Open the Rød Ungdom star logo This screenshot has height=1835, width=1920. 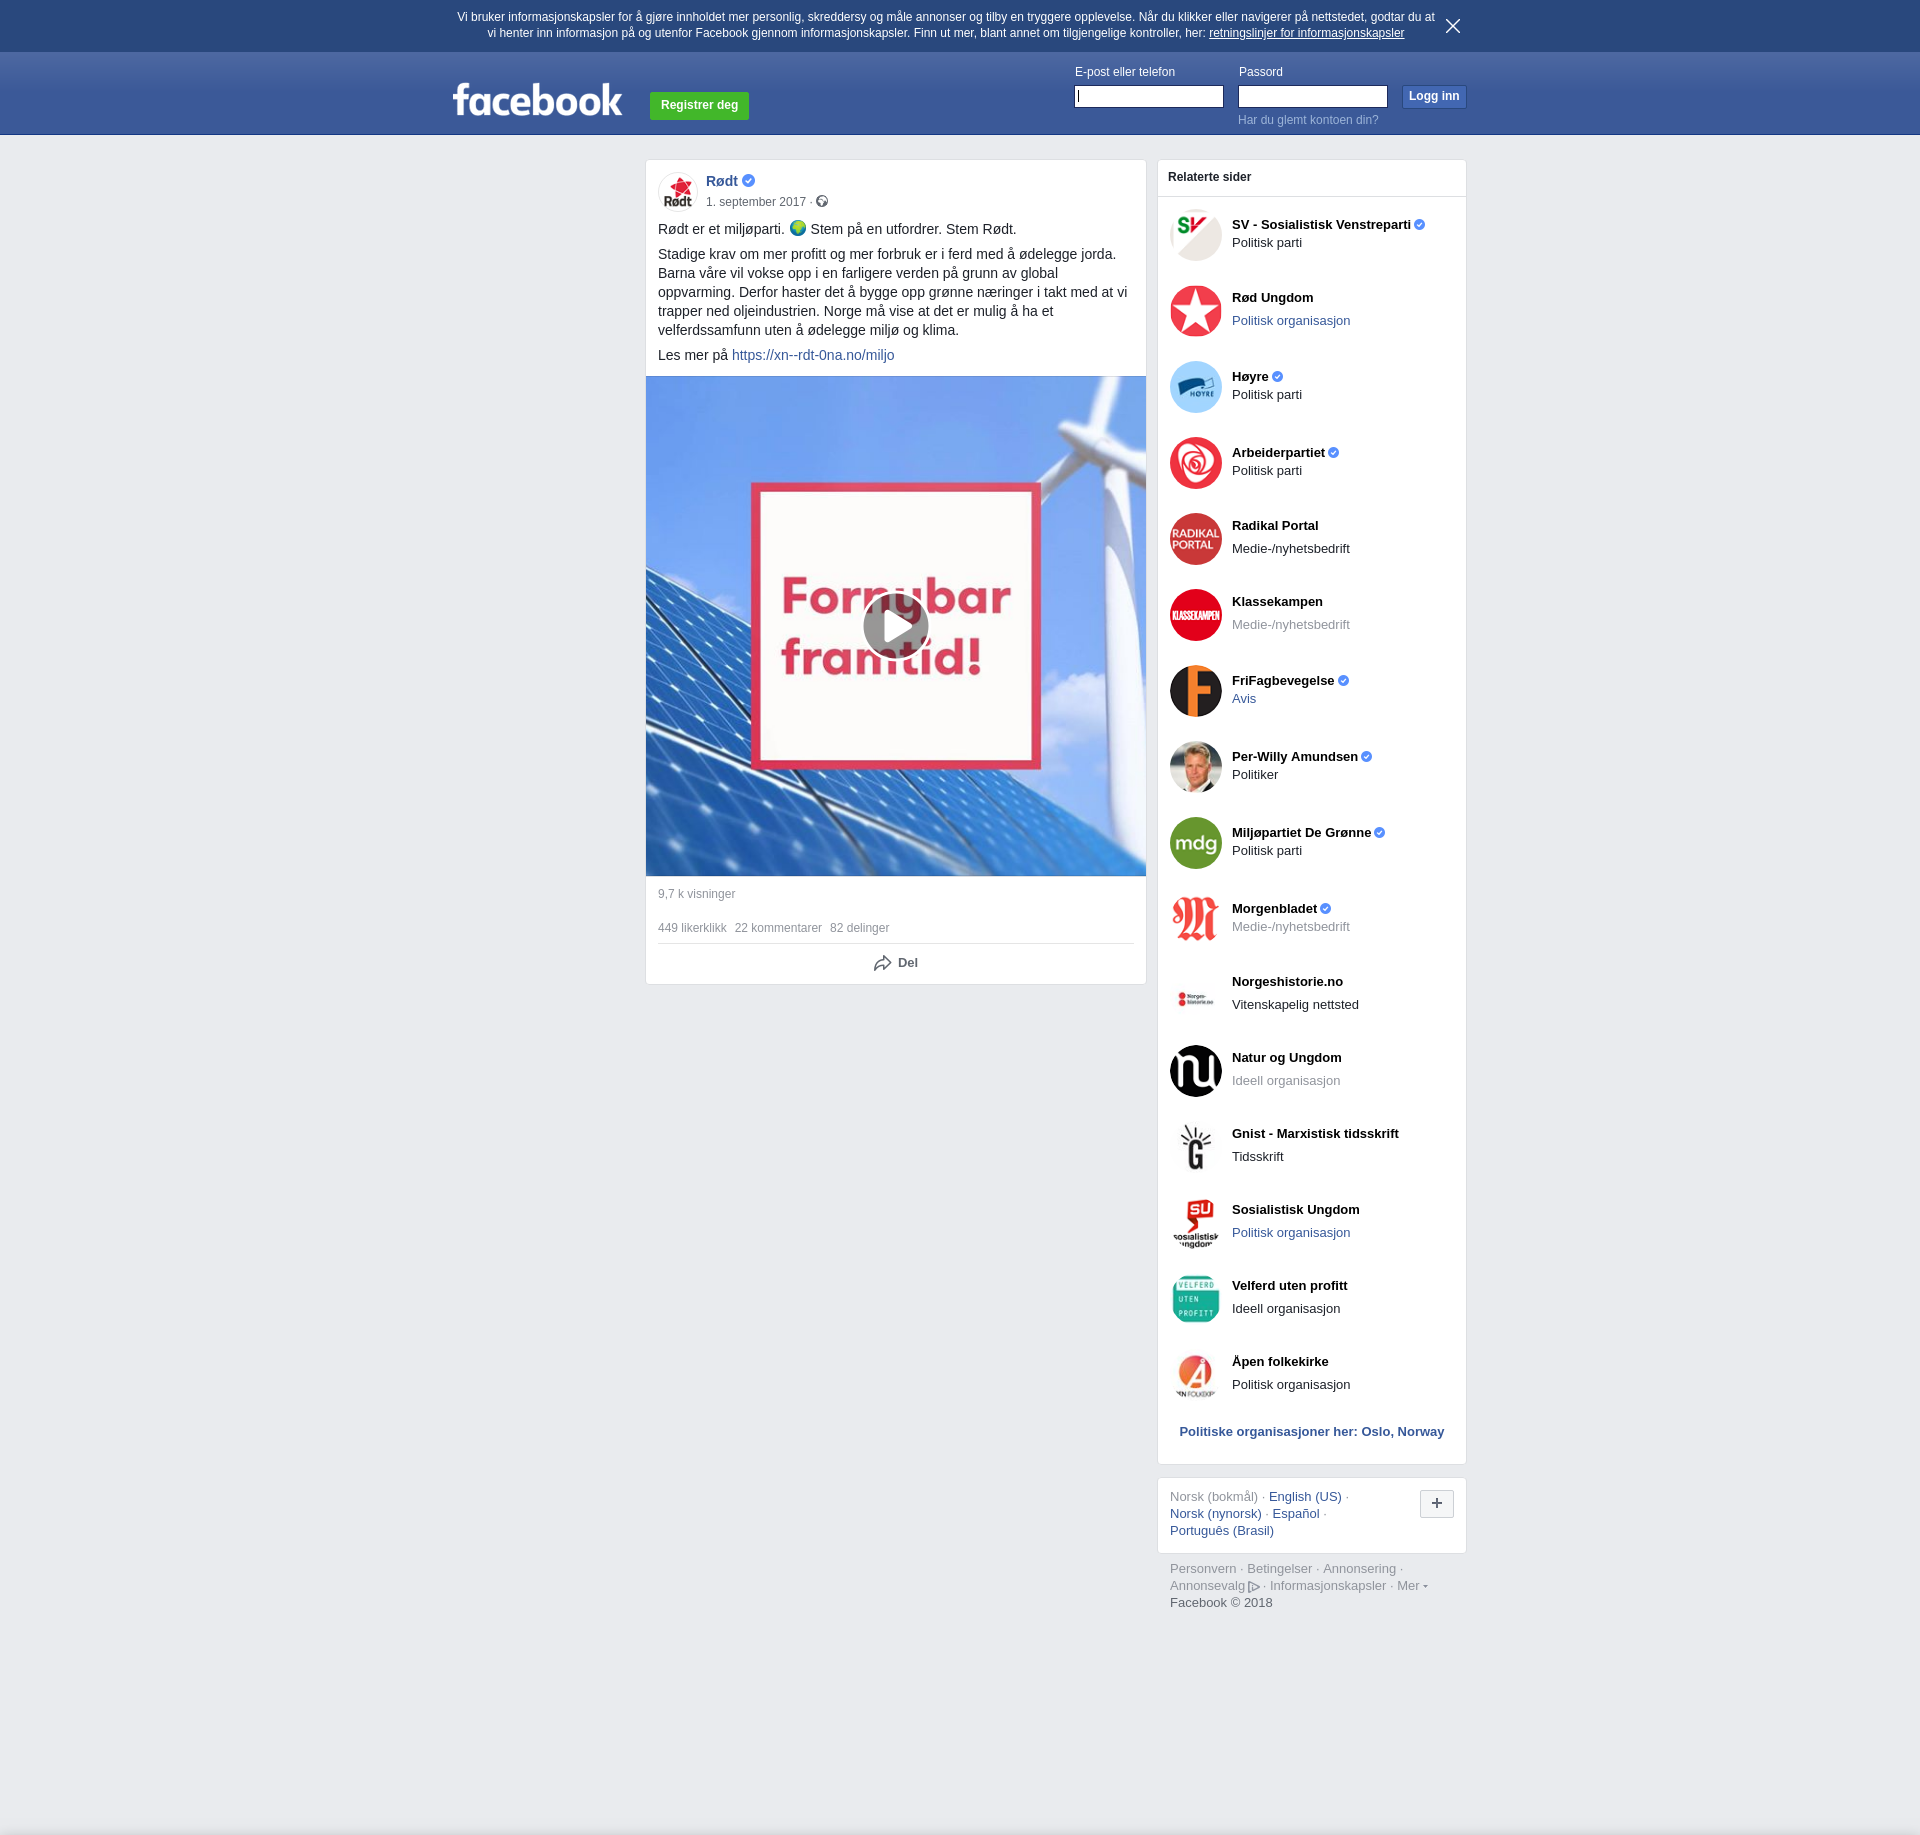pos(1195,311)
